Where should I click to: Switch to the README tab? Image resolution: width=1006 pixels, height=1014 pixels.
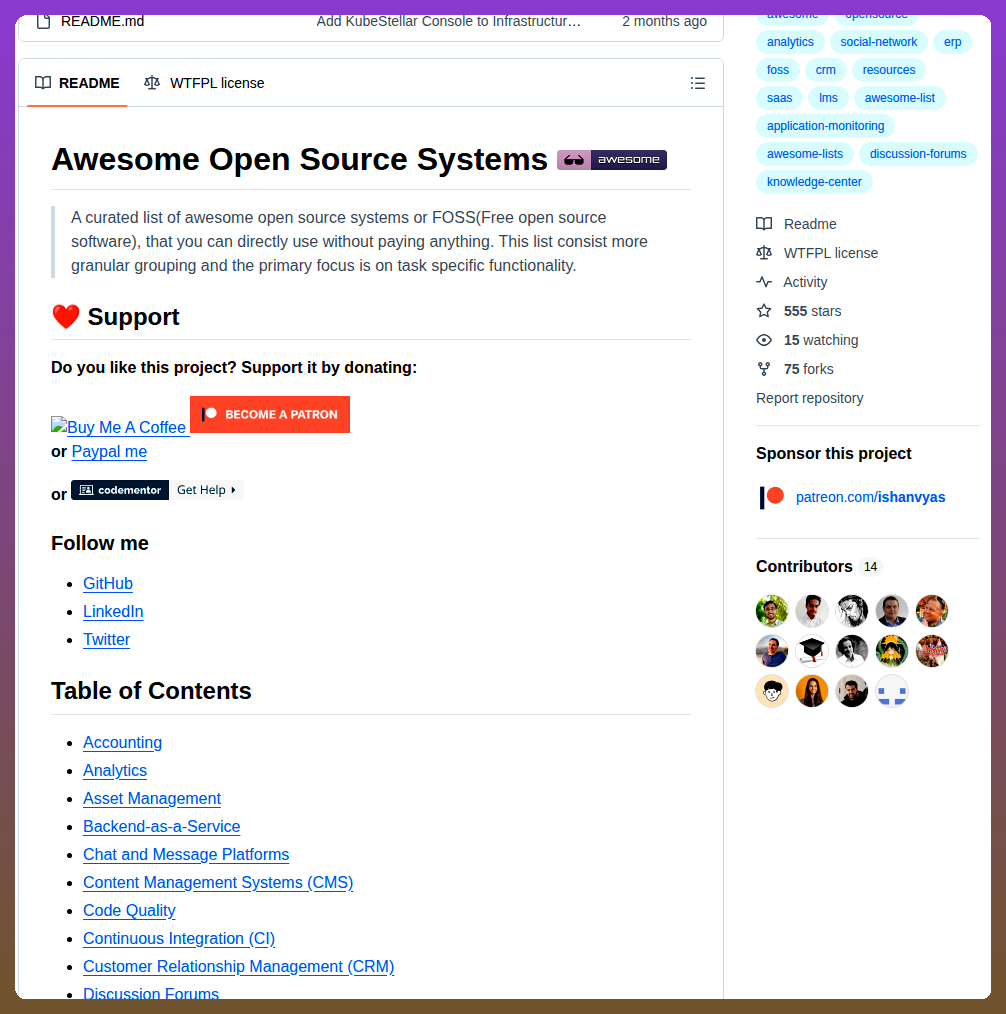[77, 83]
